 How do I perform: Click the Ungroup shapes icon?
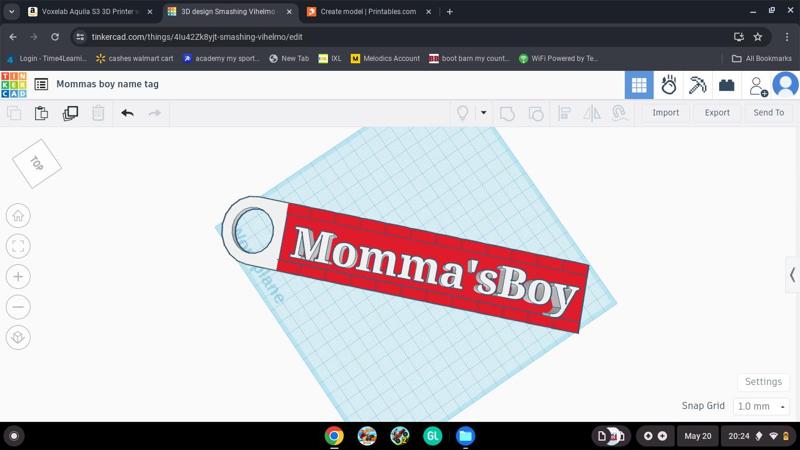pos(536,113)
